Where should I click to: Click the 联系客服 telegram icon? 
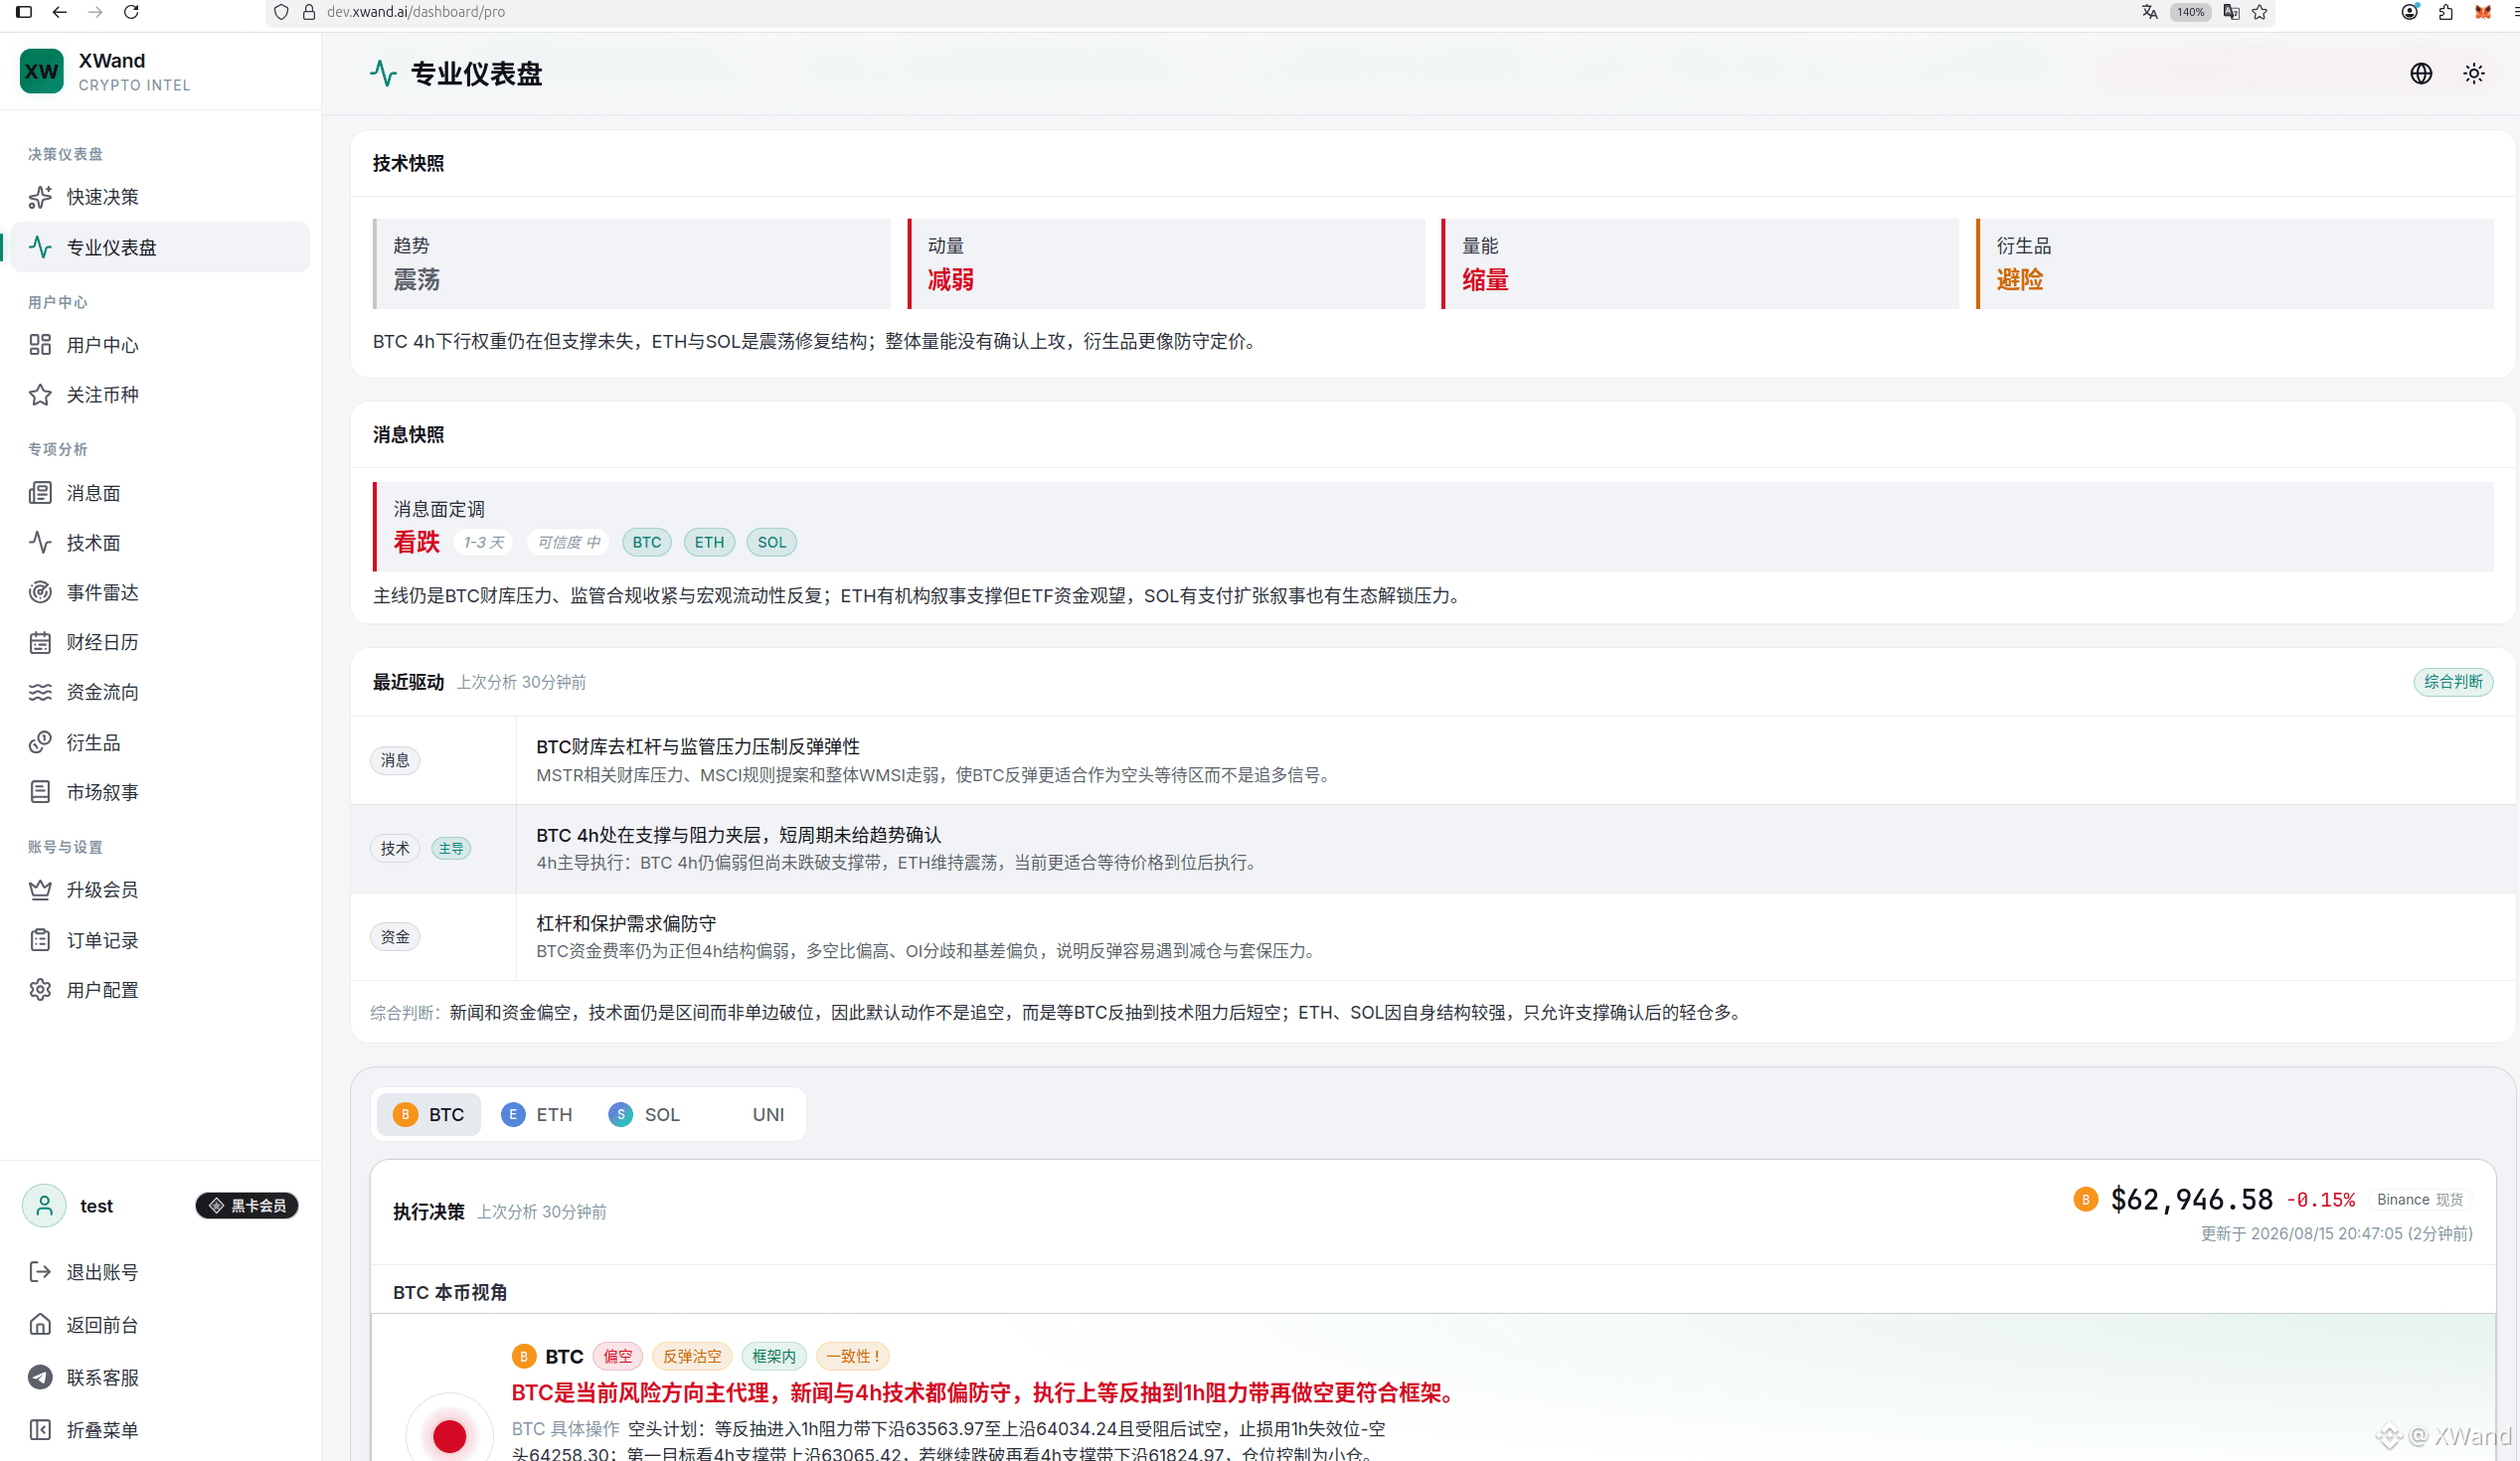(40, 1378)
